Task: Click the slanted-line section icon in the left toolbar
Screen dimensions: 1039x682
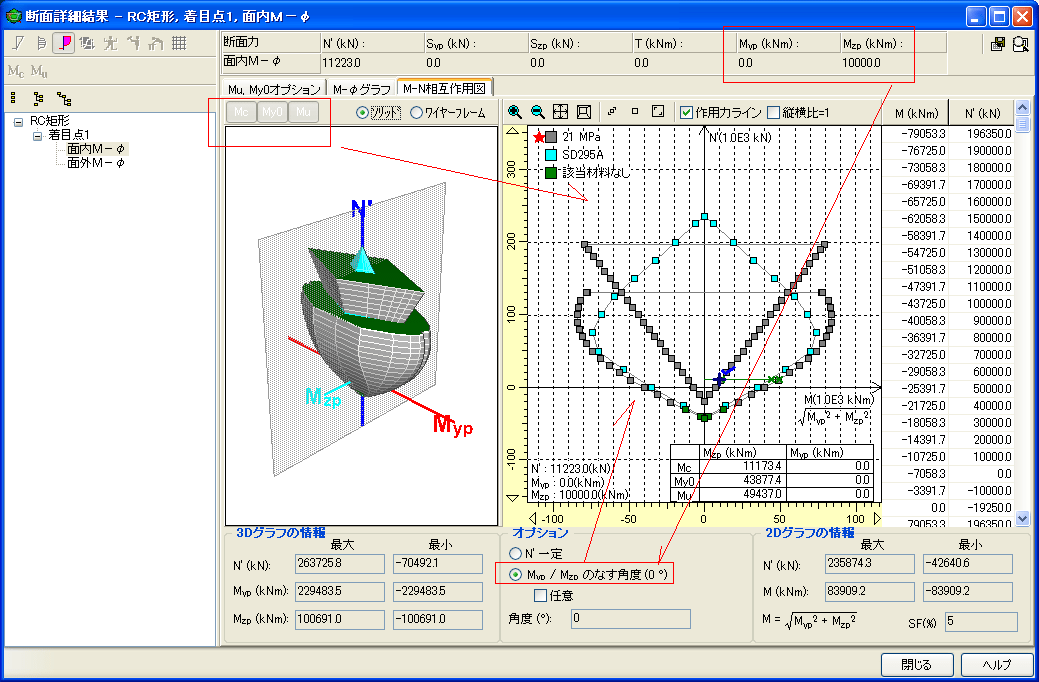Action: point(18,43)
